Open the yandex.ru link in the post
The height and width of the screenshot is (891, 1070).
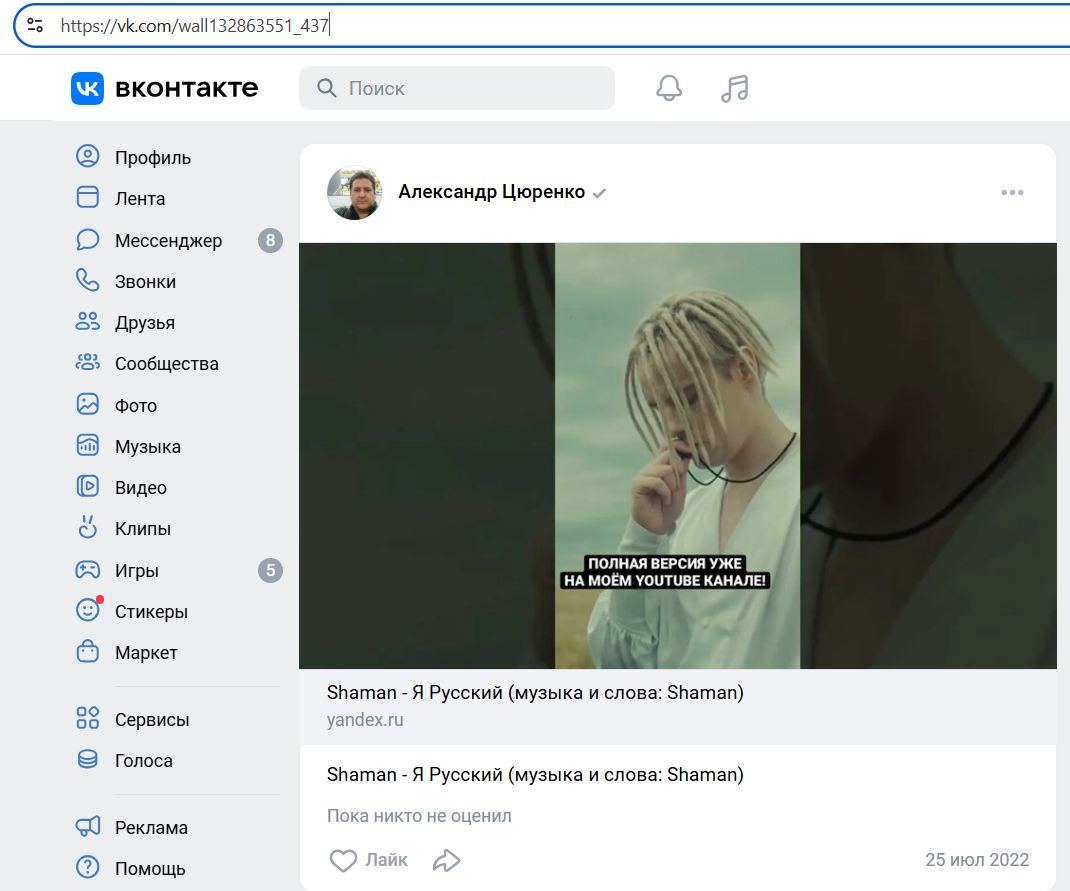pos(366,720)
